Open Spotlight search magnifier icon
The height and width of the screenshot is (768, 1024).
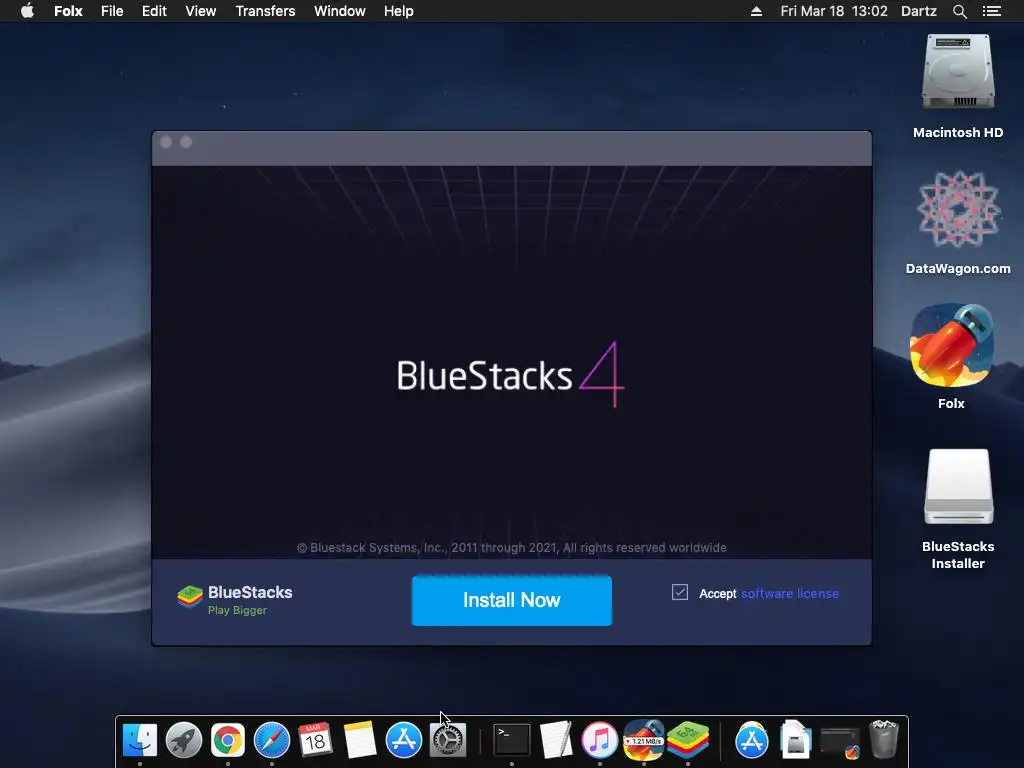click(x=959, y=11)
